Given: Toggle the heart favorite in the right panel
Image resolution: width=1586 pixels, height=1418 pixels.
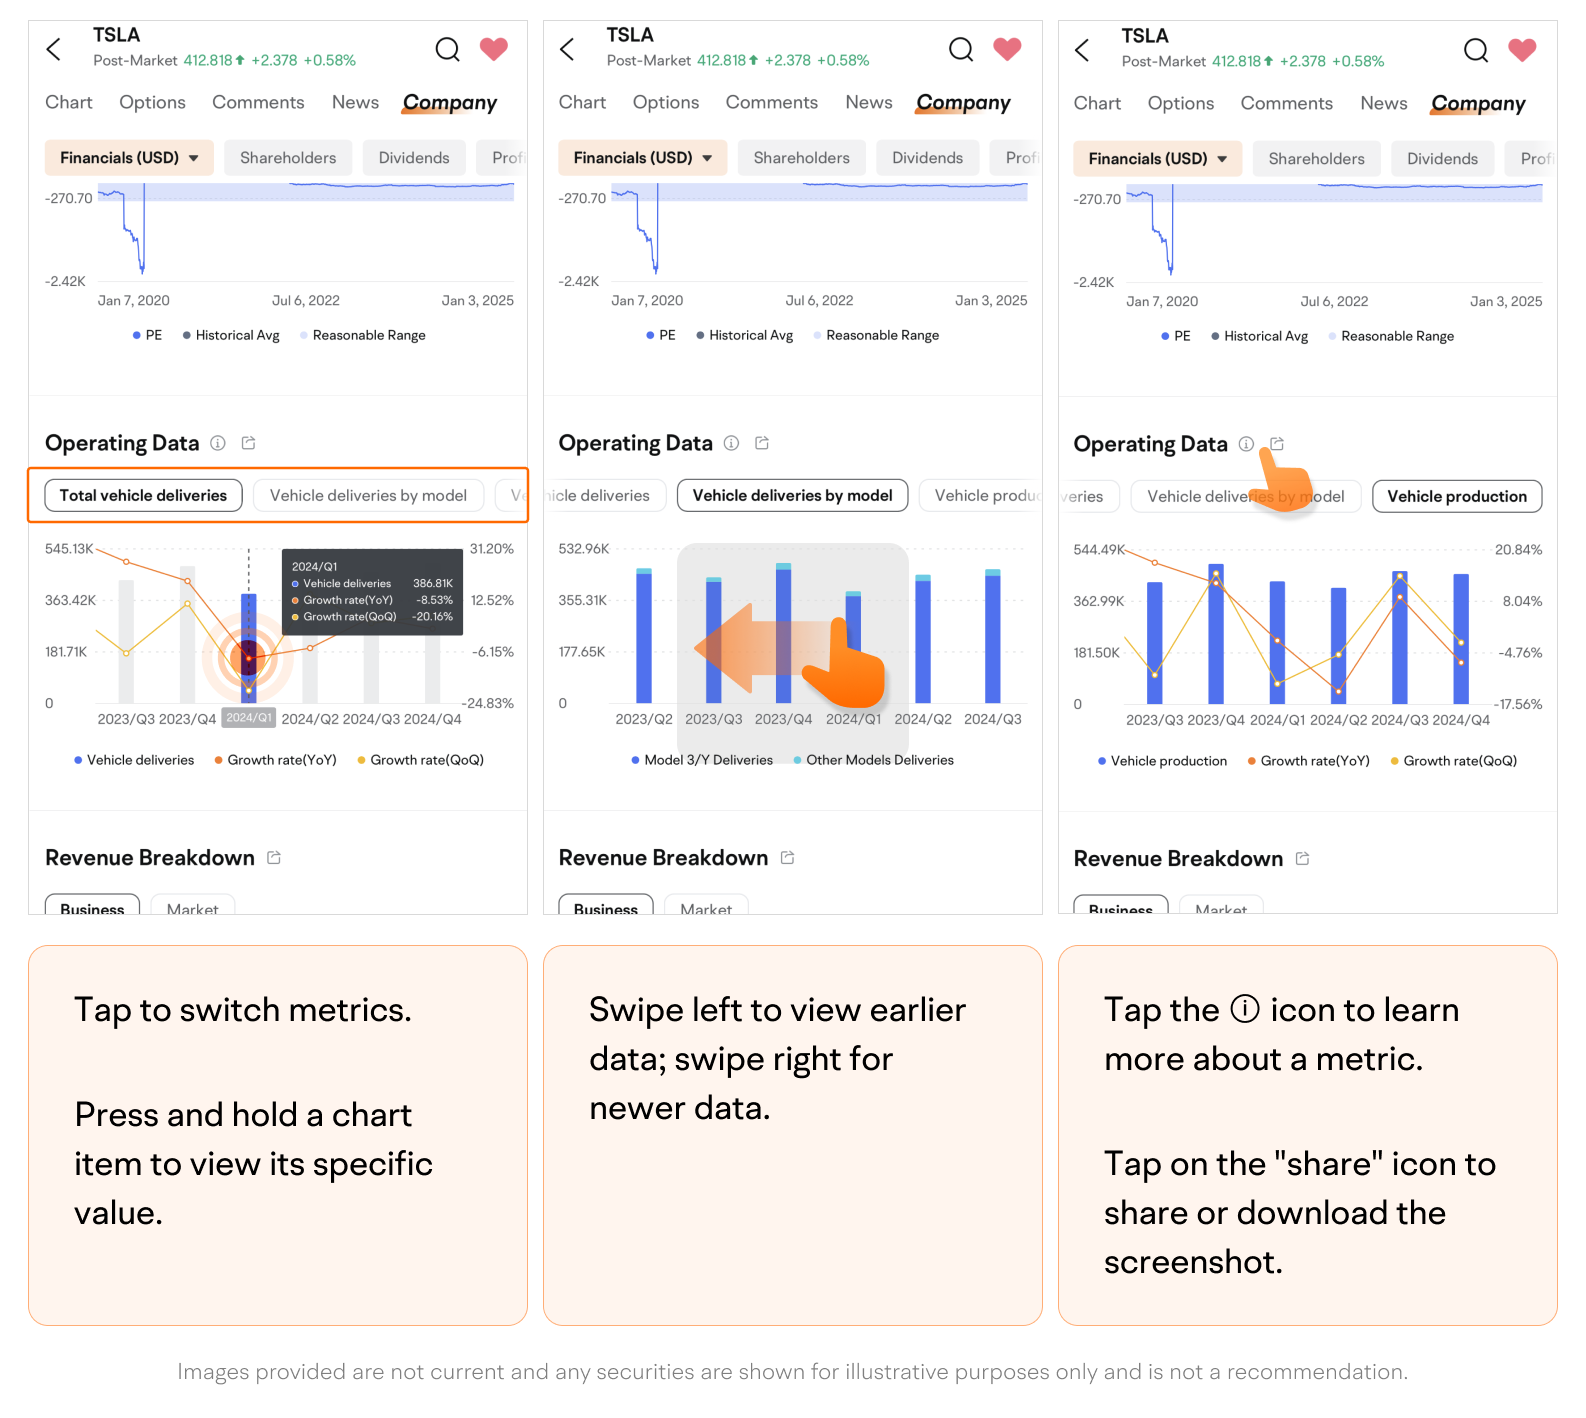Looking at the screenshot, I should click(x=1521, y=50).
